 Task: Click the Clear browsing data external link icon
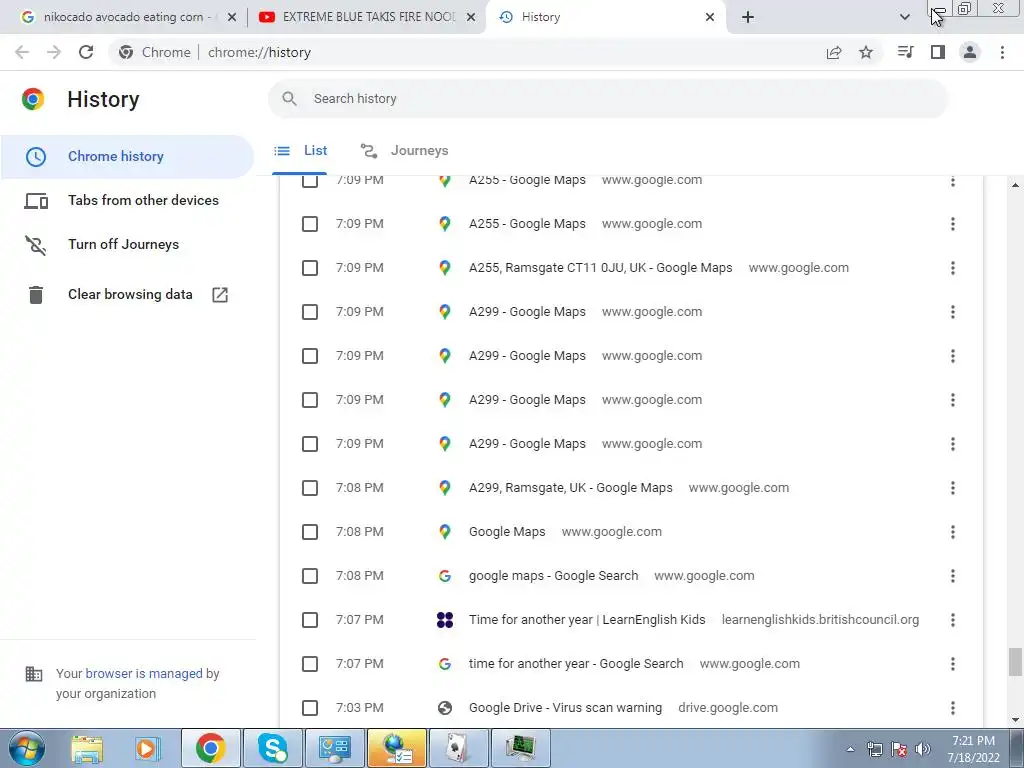point(220,295)
